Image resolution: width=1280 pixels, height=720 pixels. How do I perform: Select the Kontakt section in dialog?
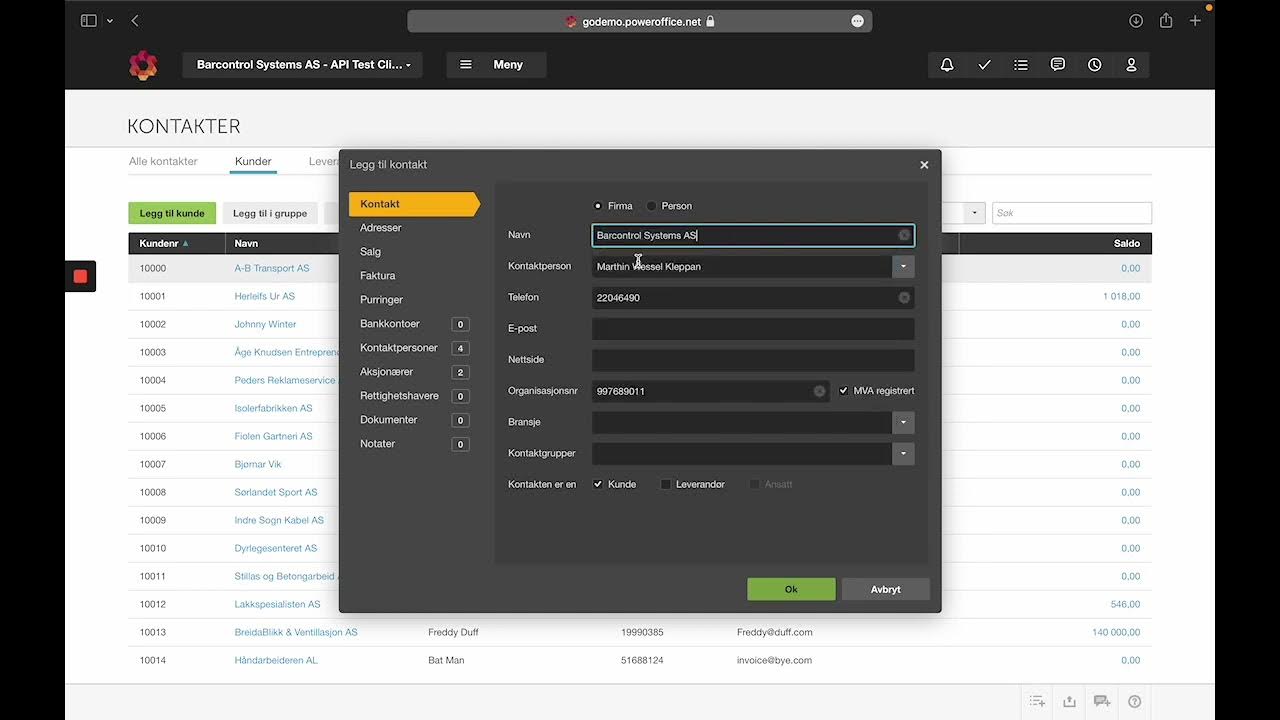(414, 204)
